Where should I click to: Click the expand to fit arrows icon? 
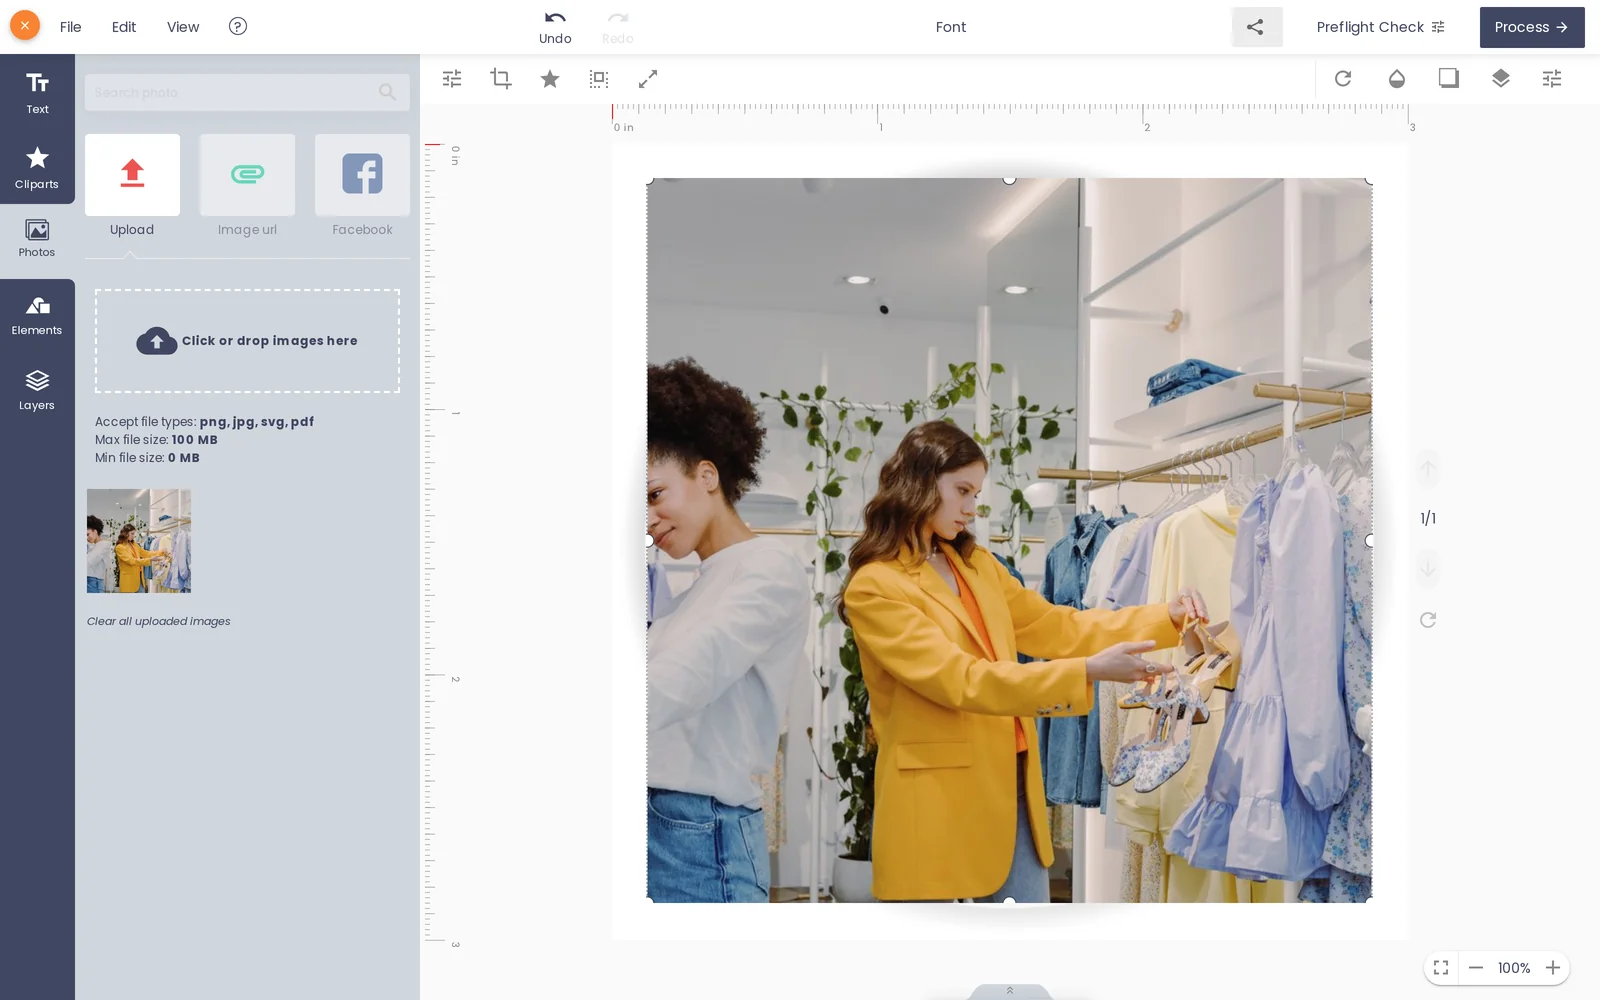[648, 78]
